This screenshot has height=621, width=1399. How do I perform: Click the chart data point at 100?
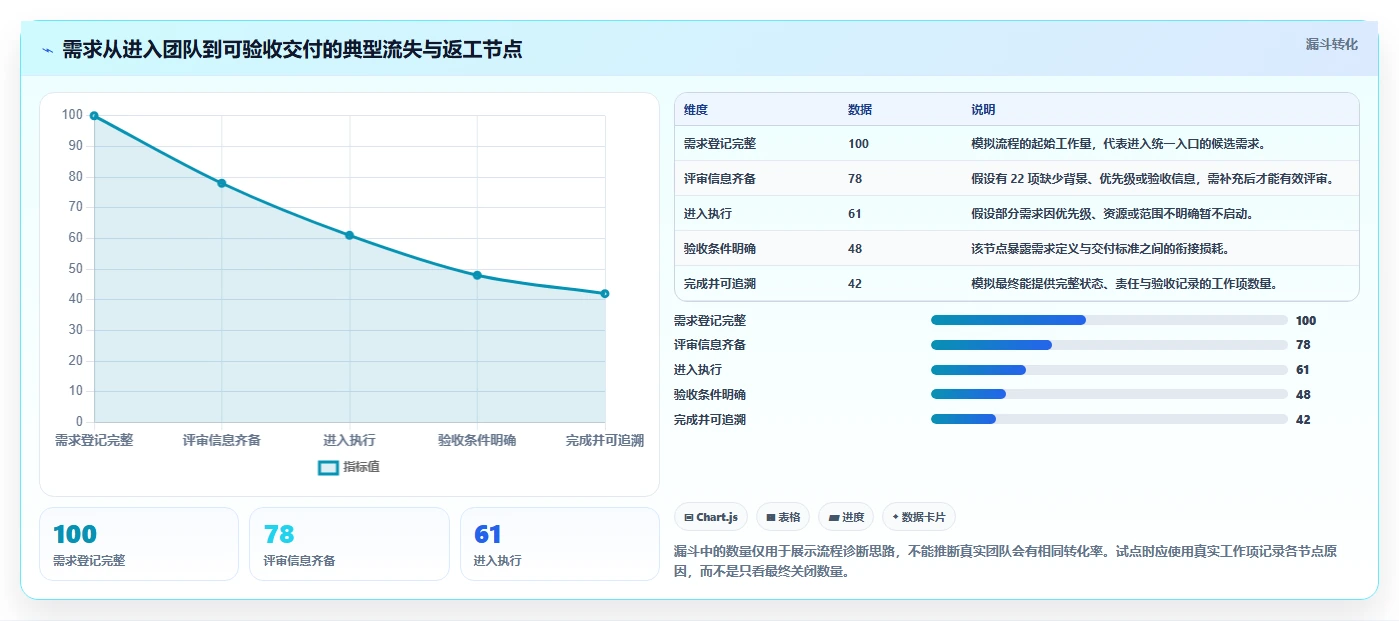pyautogui.click(x=94, y=116)
